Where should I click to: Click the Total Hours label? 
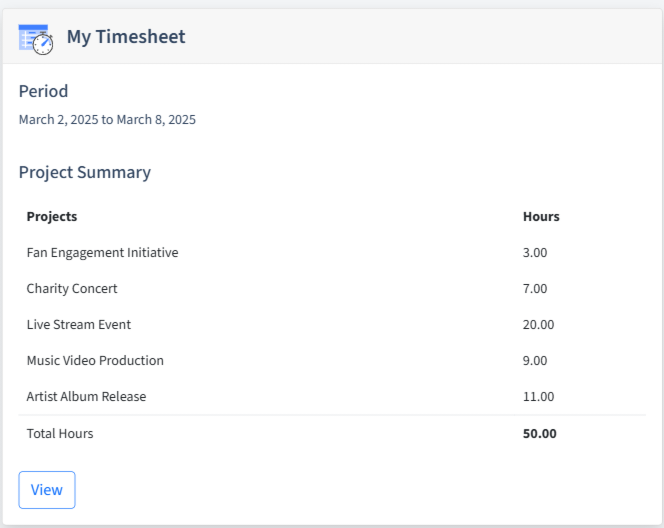(60, 434)
